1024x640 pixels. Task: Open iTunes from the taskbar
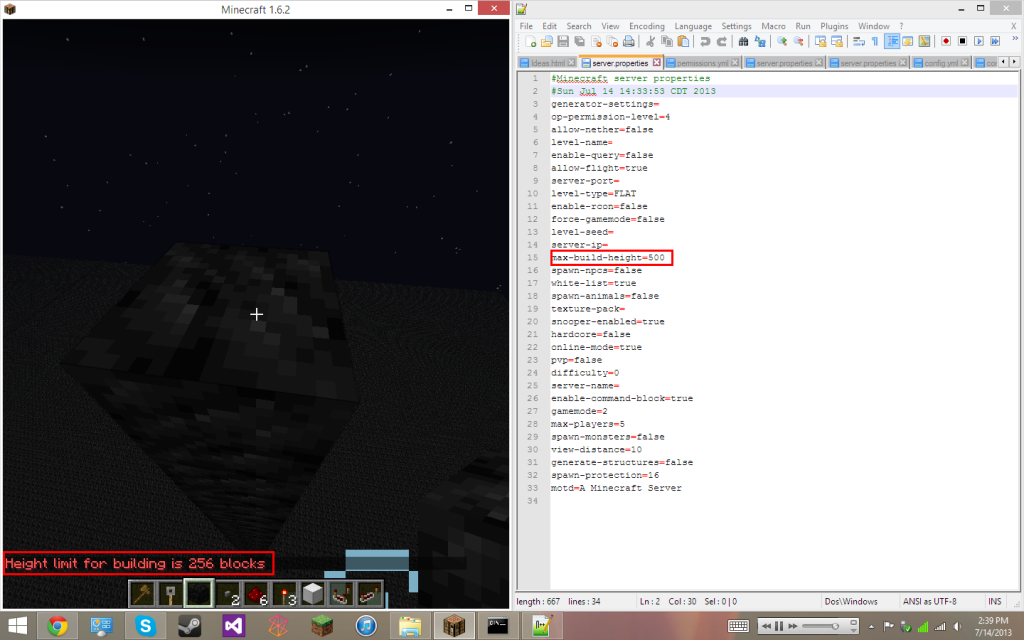pos(366,626)
